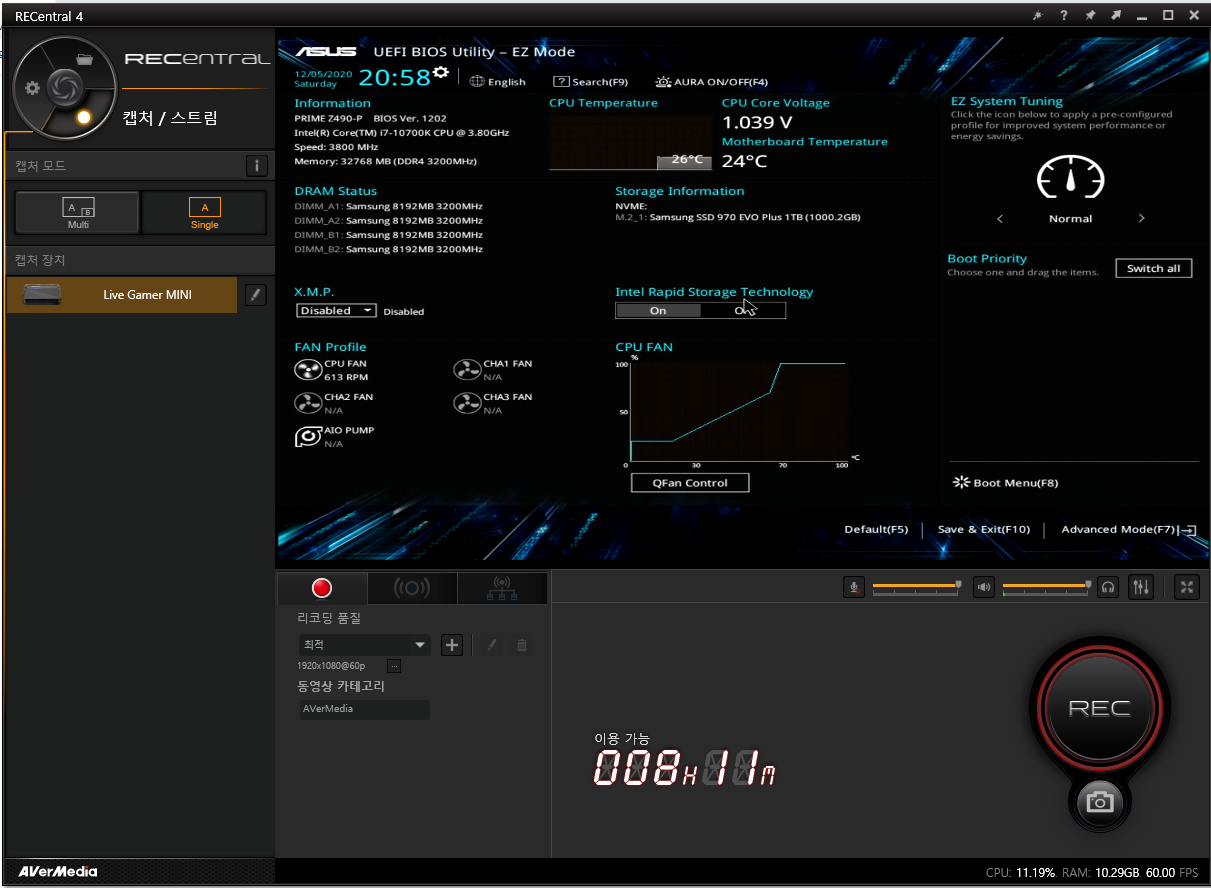The width and height of the screenshot is (1211, 888).
Task: Click Switch all under Boot Priority
Action: click(x=1153, y=269)
